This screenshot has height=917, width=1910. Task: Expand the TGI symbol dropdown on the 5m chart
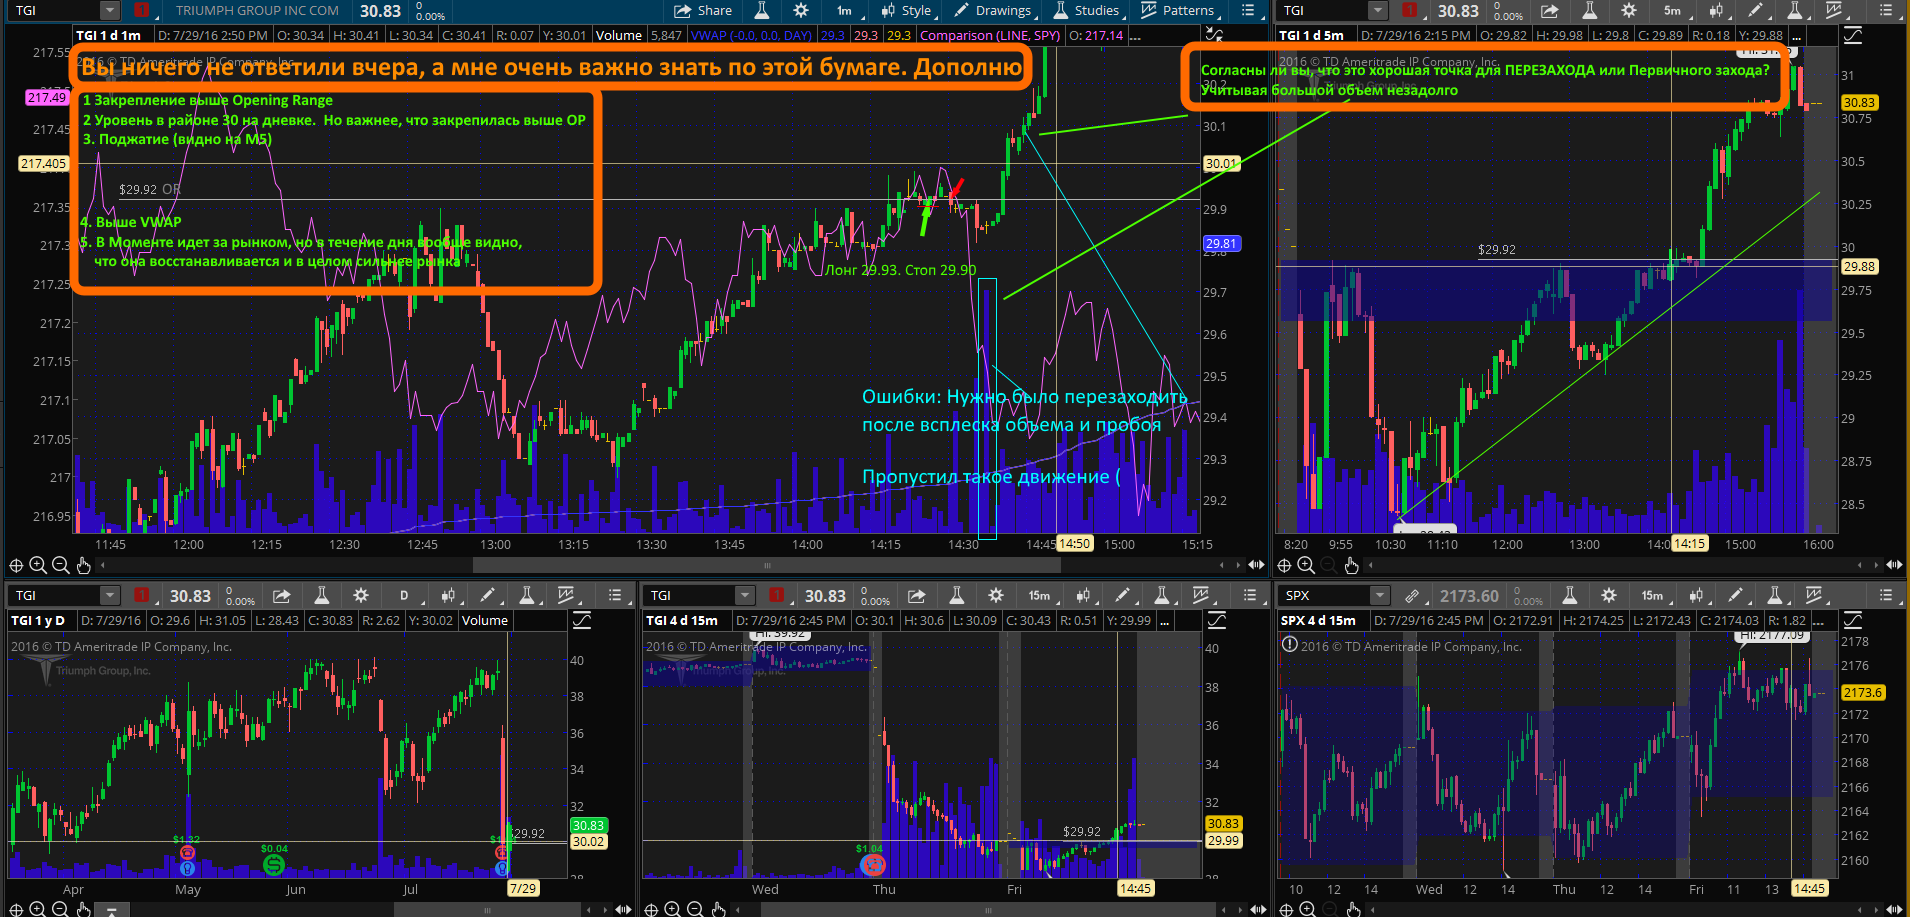[1378, 10]
